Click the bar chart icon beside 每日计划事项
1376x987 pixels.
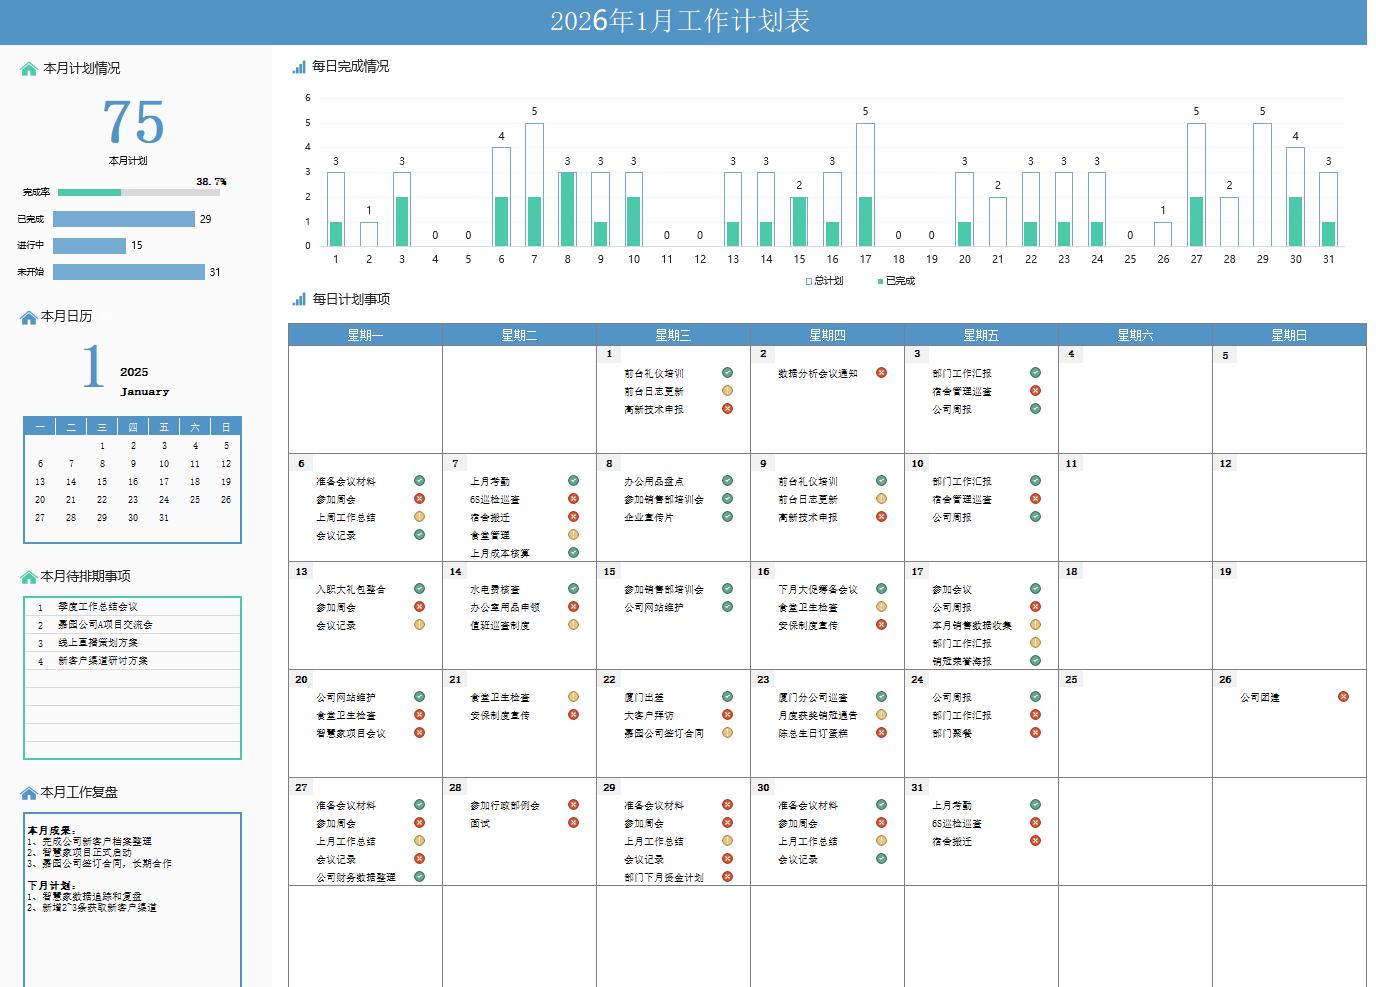click(299, 299)
